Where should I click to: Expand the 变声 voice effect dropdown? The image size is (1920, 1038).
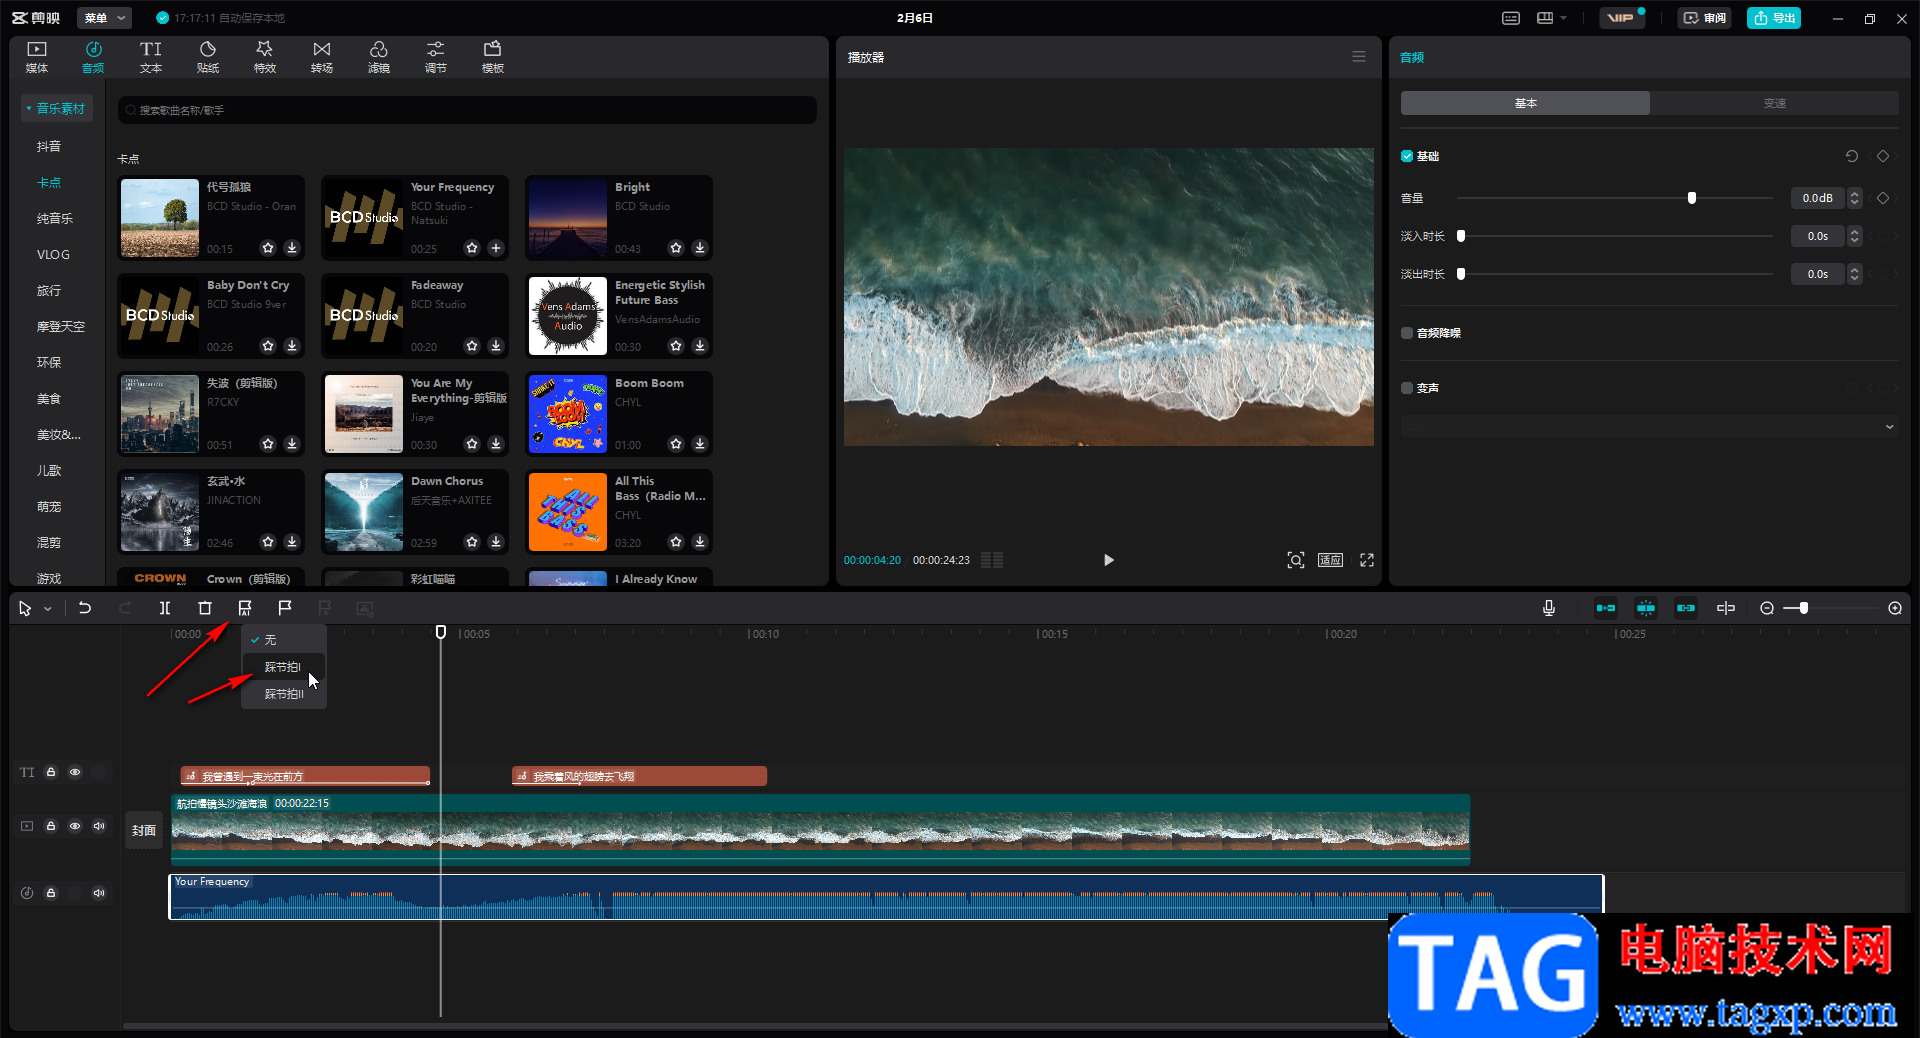point(1889,427)
